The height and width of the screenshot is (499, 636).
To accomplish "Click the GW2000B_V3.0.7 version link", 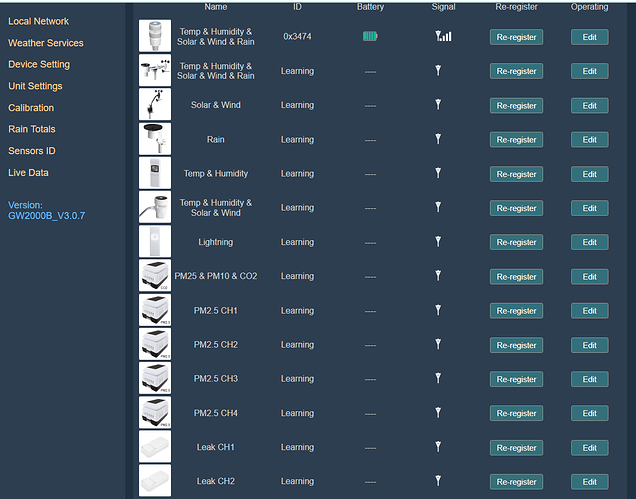I will 46,215.
